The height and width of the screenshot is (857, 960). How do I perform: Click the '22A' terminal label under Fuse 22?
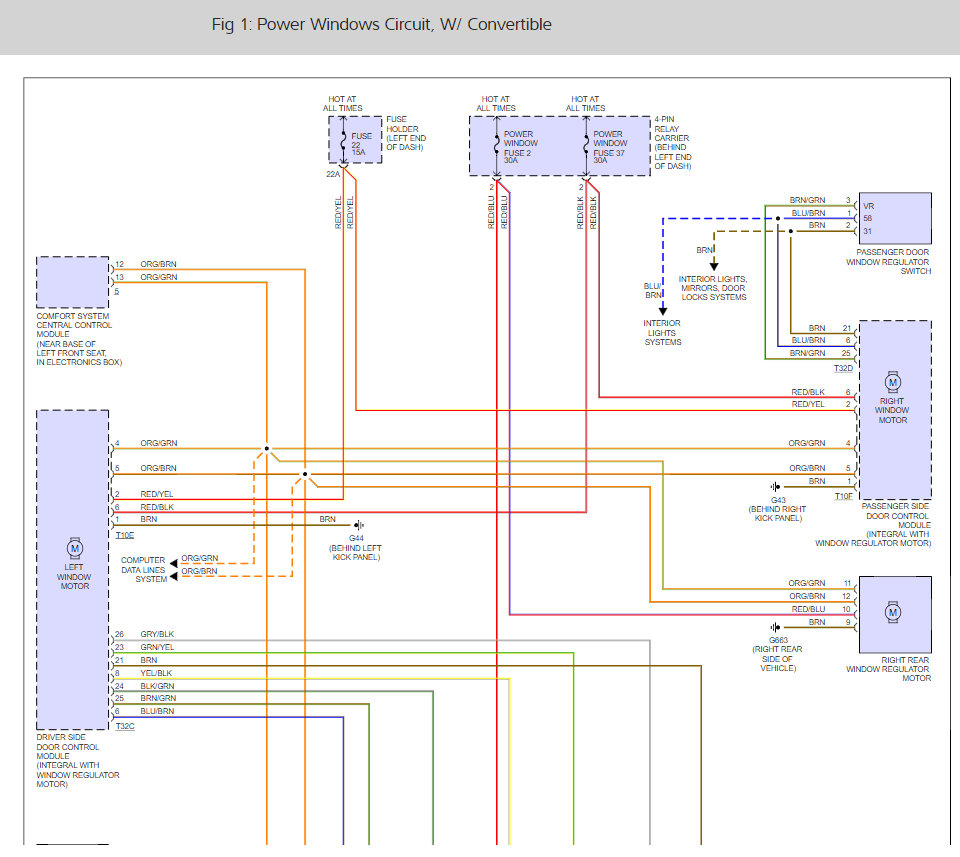(x=332, y=174)
